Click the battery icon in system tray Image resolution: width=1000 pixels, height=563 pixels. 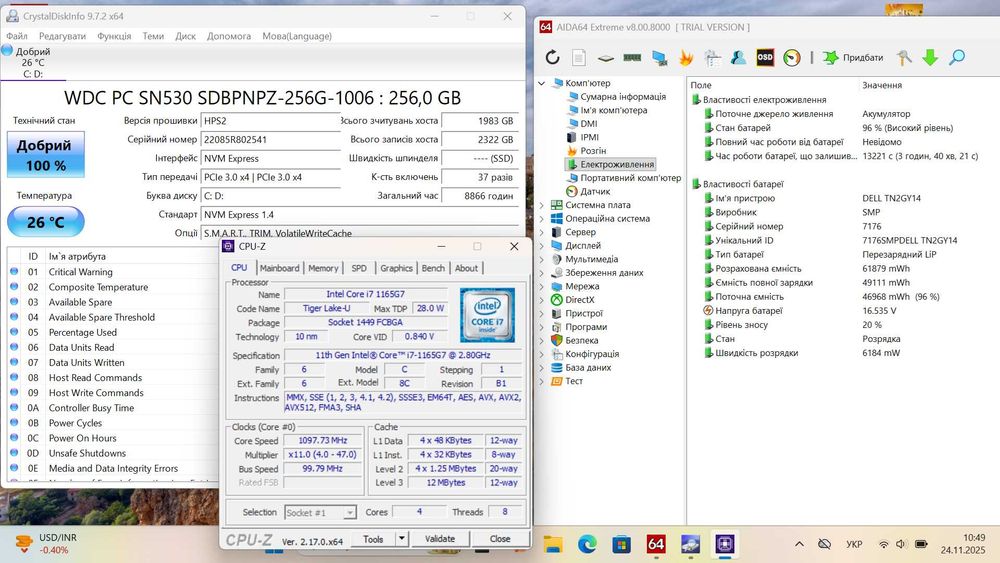[x=921, y=544]
